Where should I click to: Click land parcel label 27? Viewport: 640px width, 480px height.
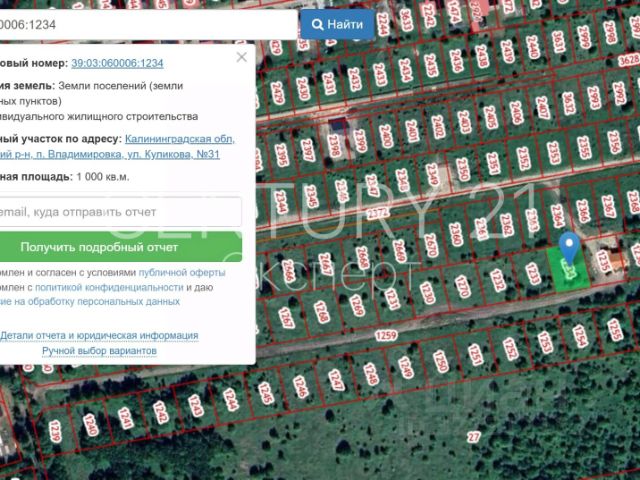473,438
